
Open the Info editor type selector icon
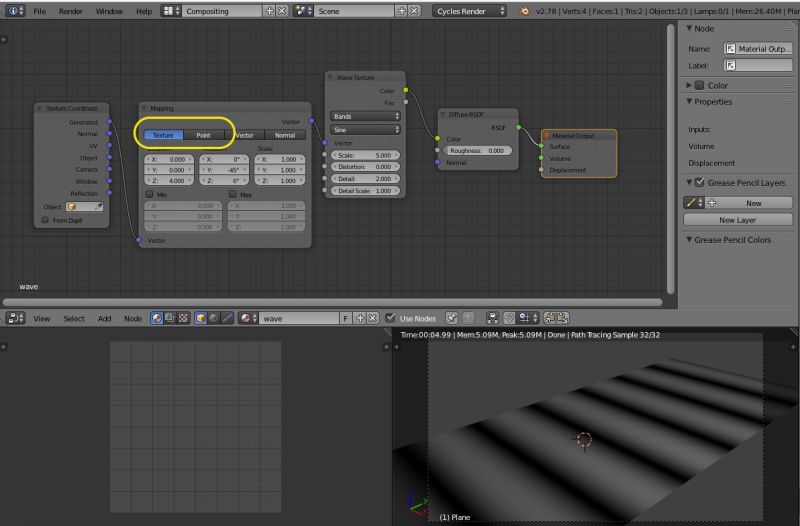tap(15, 11)
